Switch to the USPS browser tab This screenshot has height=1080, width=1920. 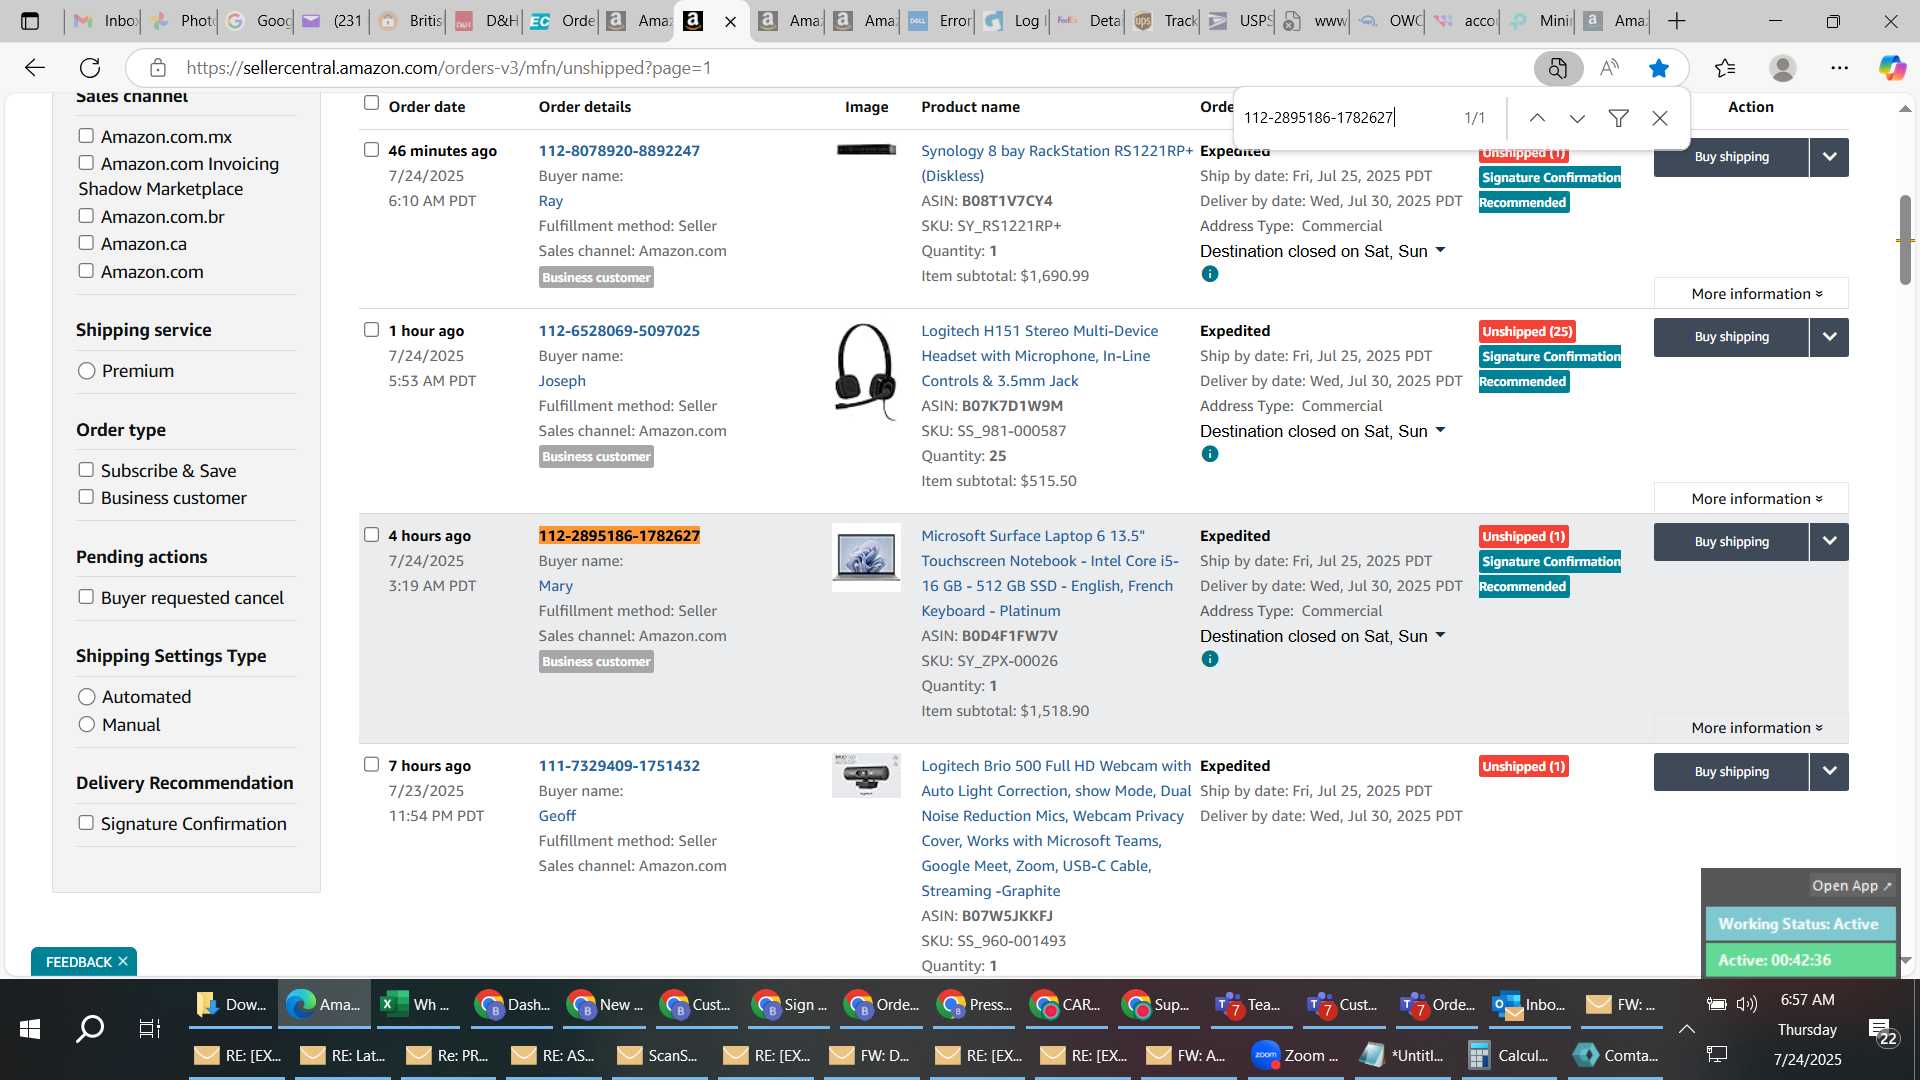(1238, 21)
